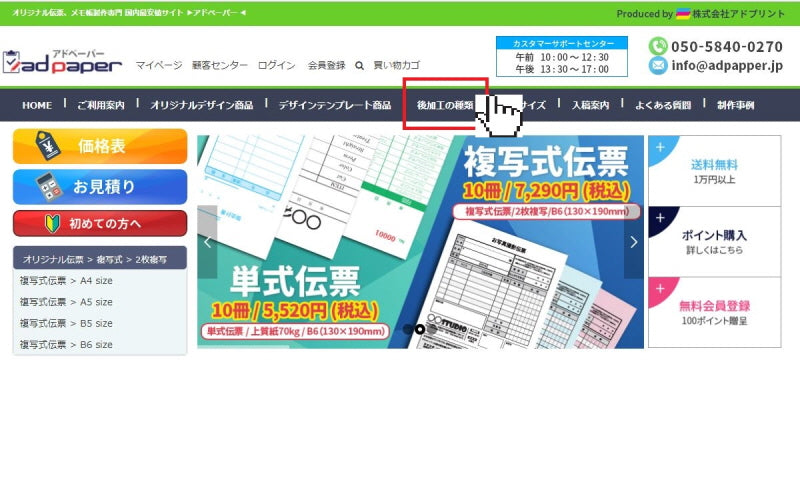The image size is (800, 480).
Task: Open 入稿案内 menu item
Action: click(590, 105)
